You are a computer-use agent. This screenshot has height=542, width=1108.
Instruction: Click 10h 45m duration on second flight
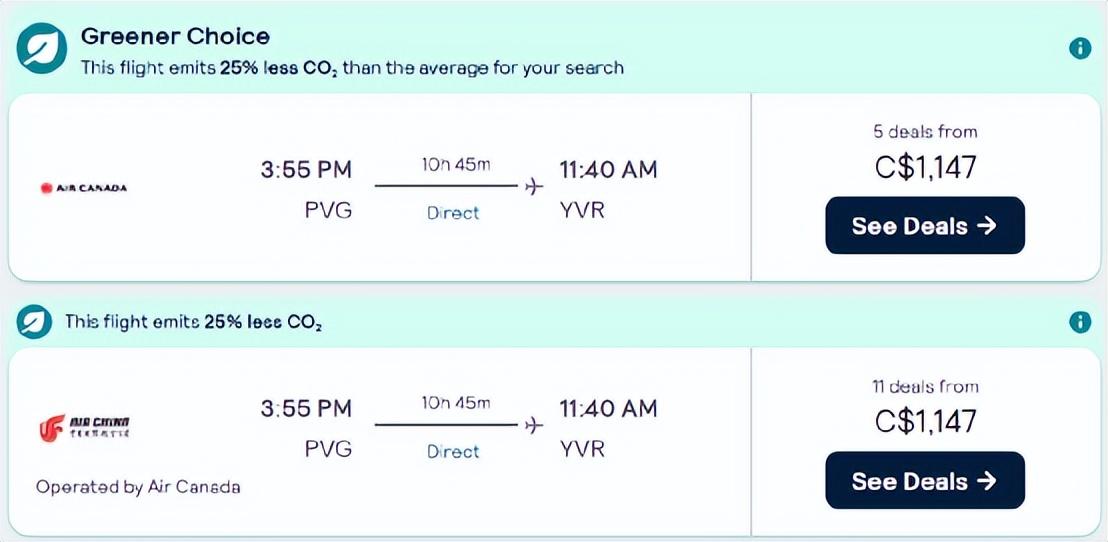coord(456,403)
